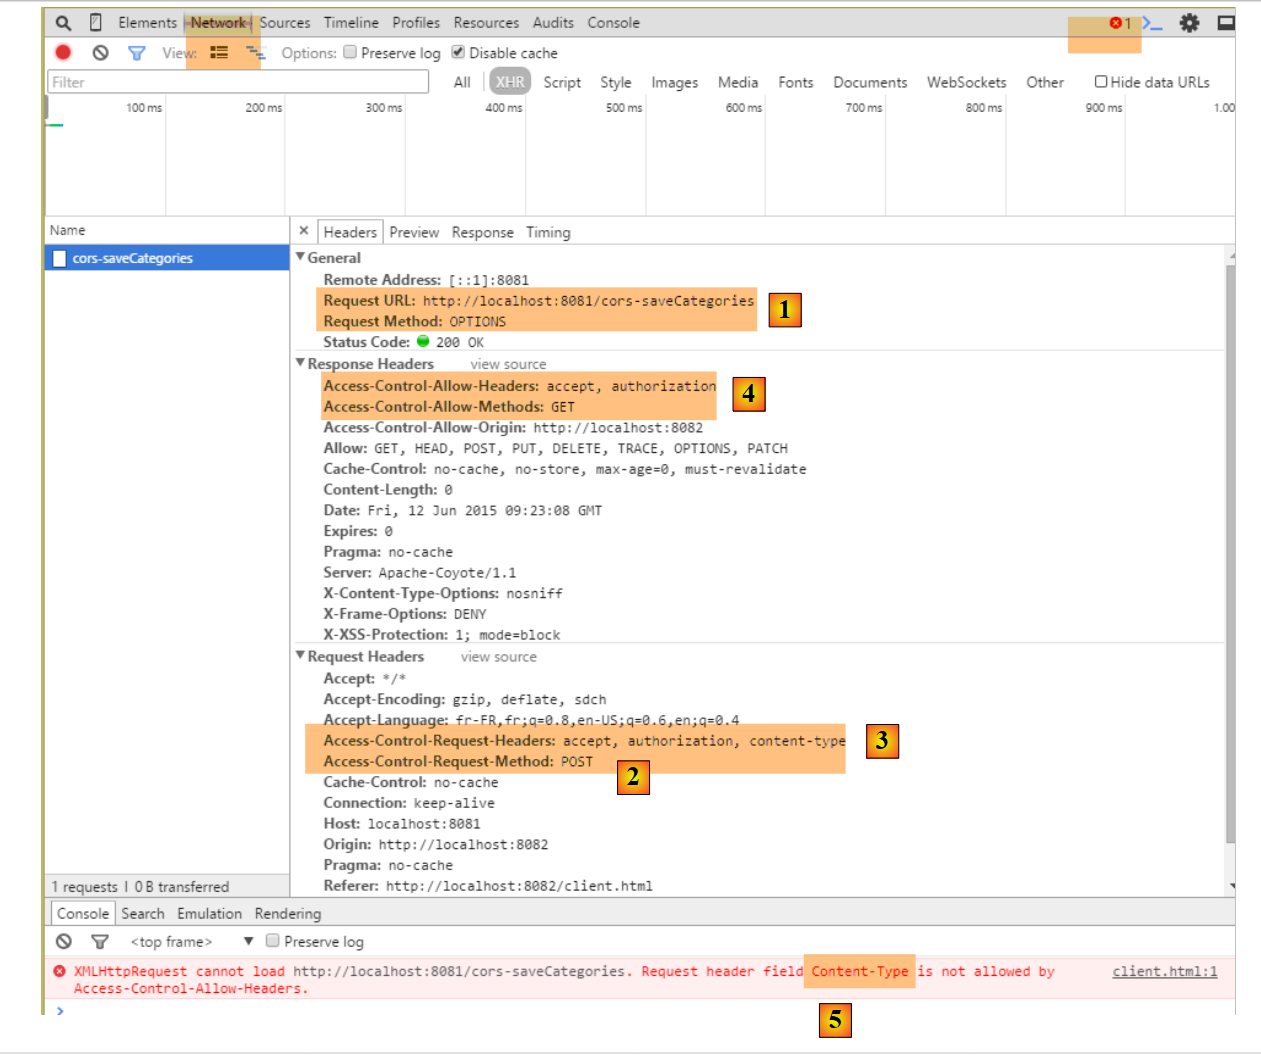Enable the Preserve log checkbox in Network options
The width and height of the screenshot is (1261, 1061).
[x=350, y=52]
